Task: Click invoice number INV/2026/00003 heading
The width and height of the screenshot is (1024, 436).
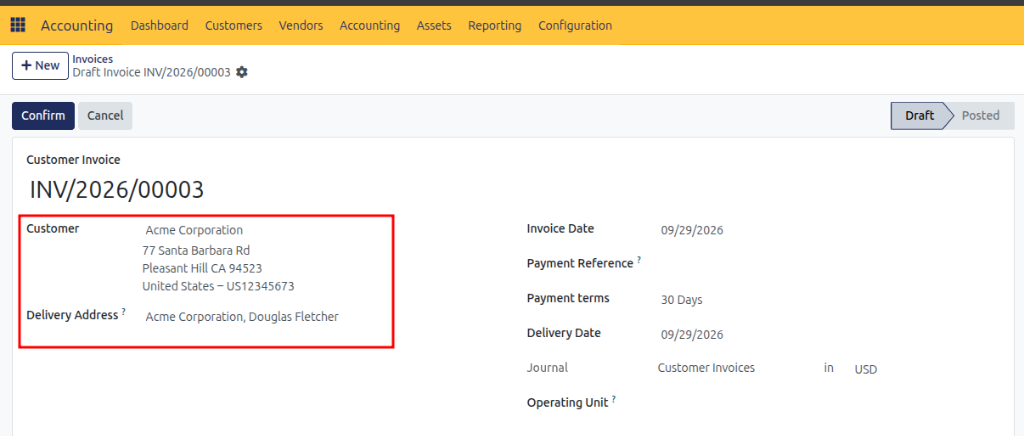Action: tap(117, 190)
